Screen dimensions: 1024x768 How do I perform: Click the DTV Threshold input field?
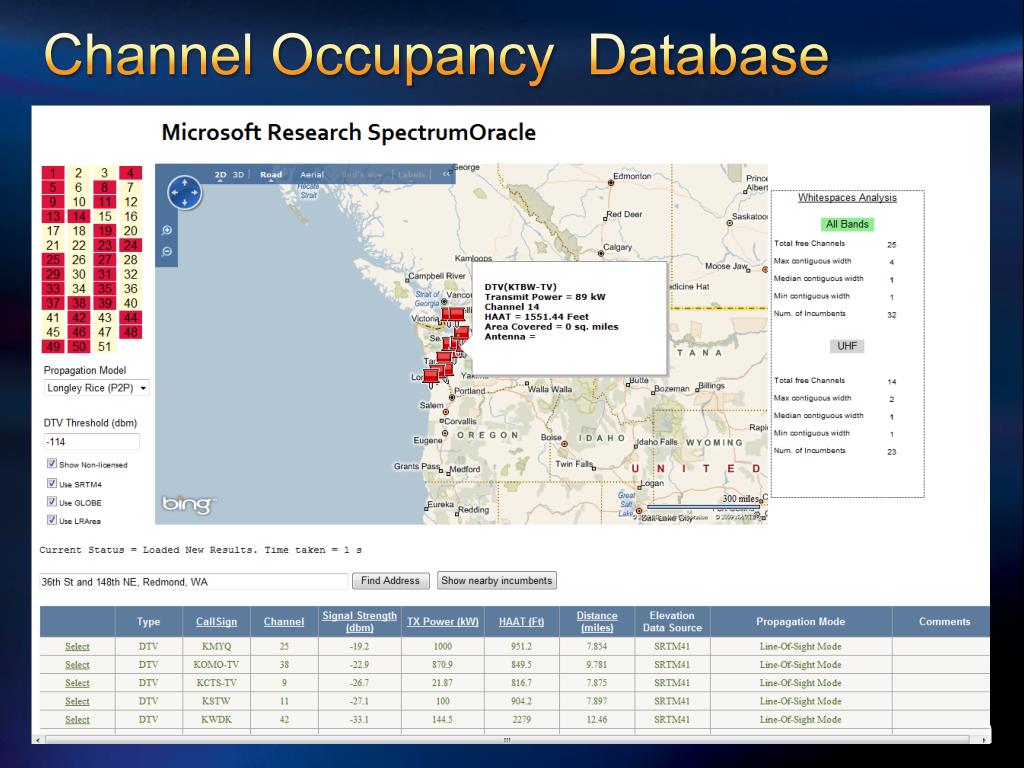coord(91,441)
